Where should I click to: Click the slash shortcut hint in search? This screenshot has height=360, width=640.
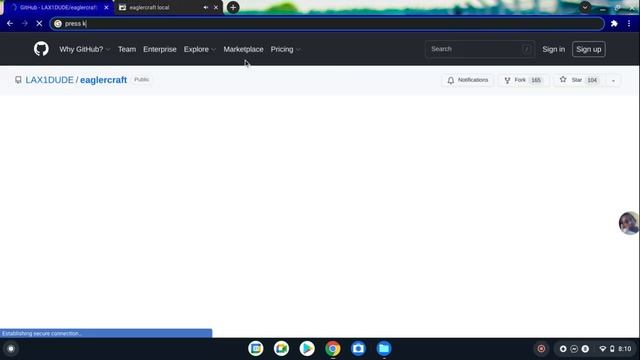[527, 49]
